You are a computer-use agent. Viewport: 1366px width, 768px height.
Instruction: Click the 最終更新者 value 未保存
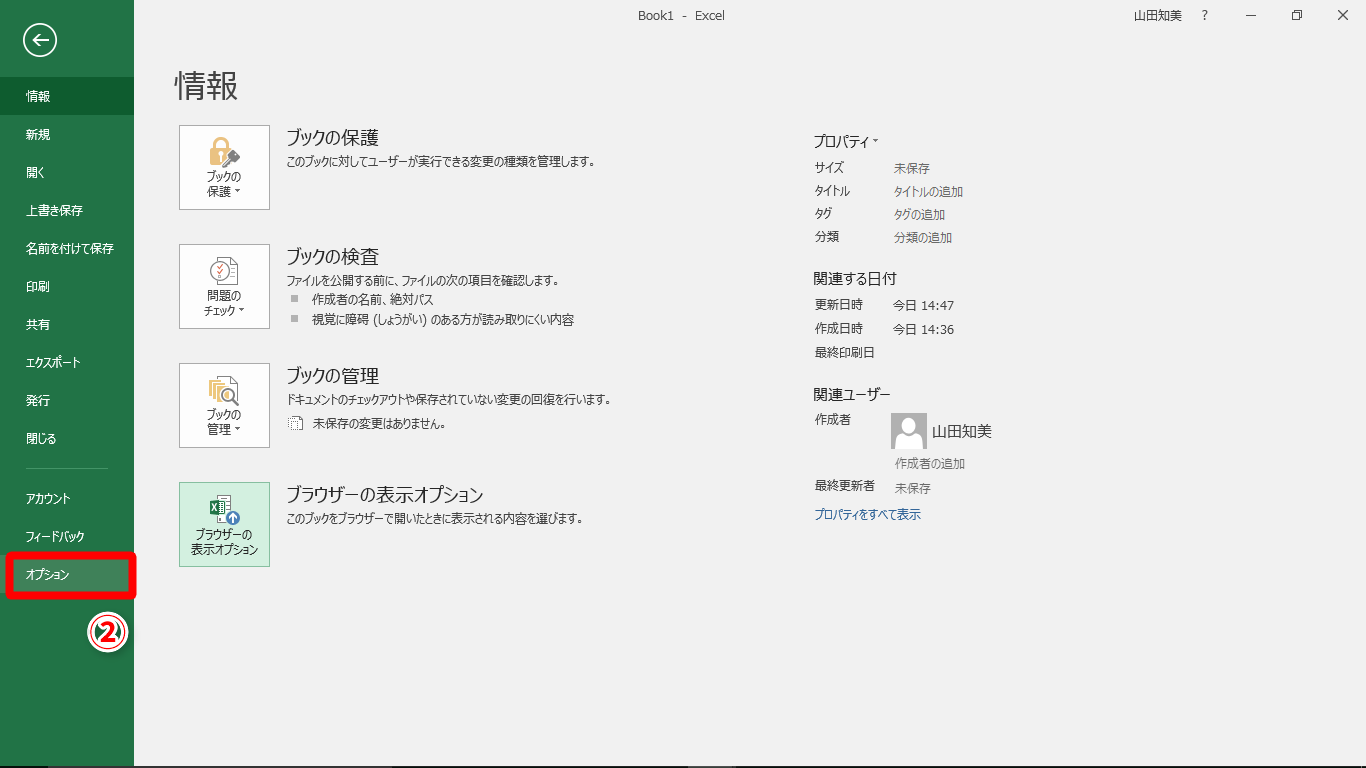click(912, 488)
